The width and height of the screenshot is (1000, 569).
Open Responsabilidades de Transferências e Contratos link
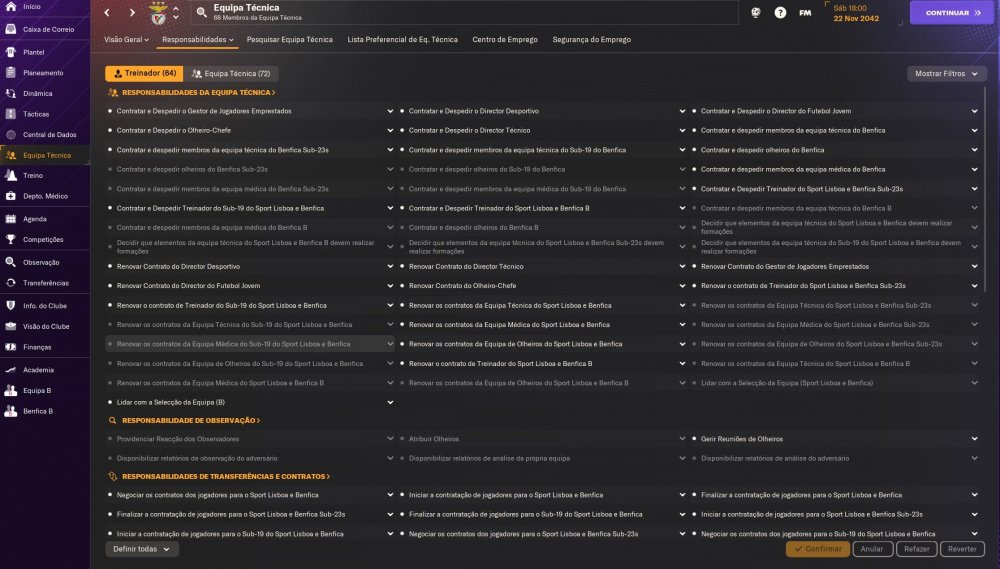pos(226,477)
